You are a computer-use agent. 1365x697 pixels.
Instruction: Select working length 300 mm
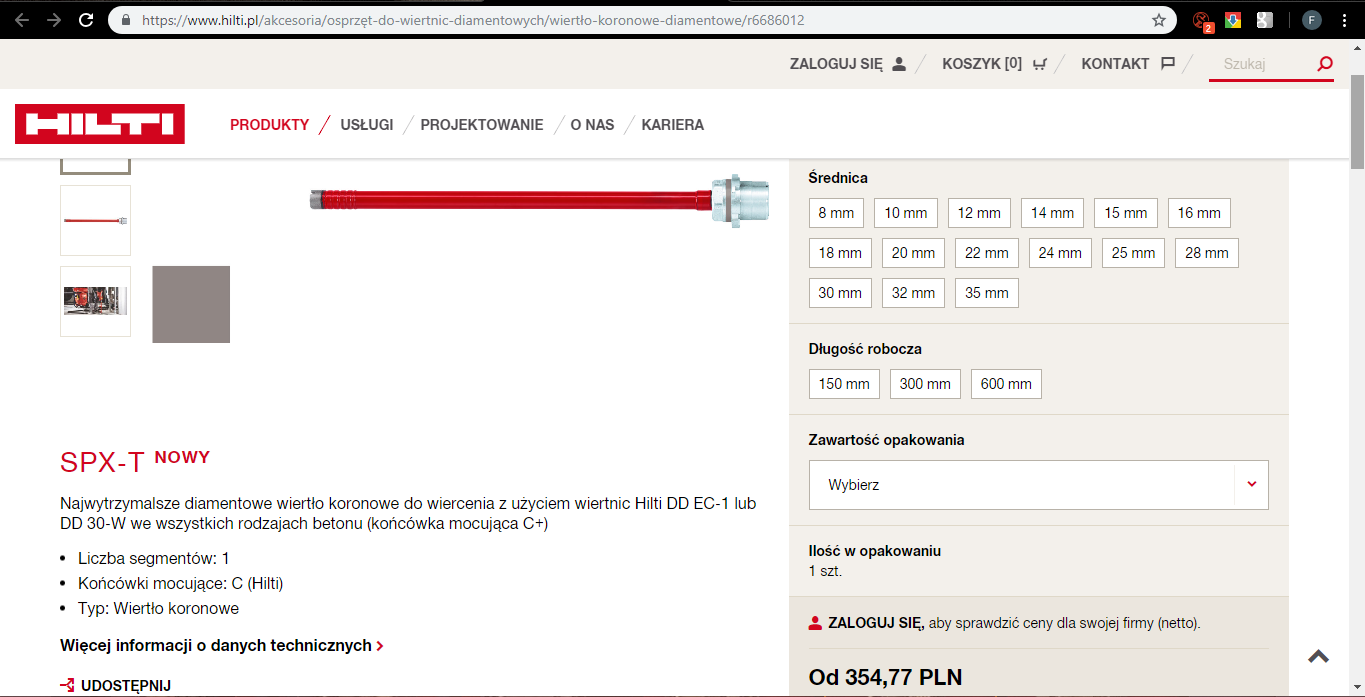click(x=925, y=384)
